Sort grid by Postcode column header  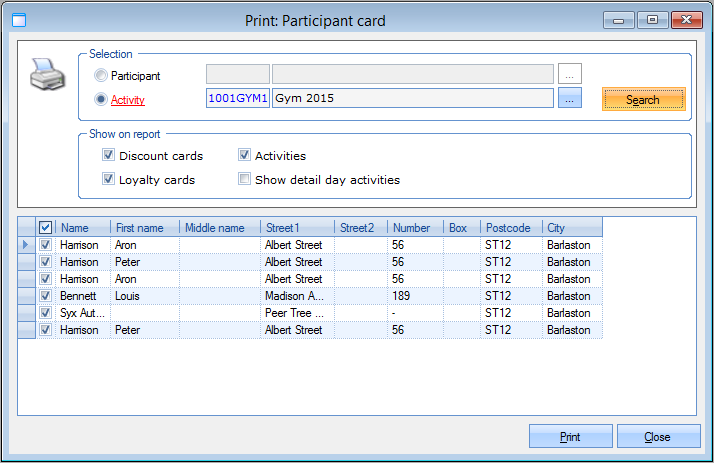click(x=510, y=228)
